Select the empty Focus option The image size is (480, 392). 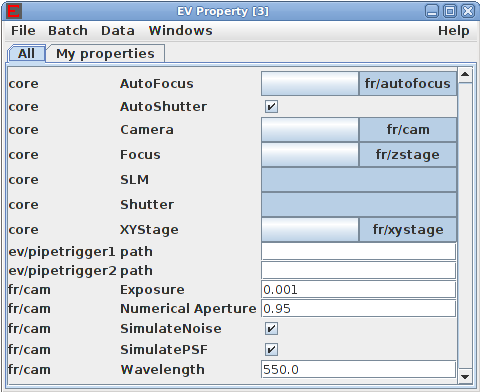click(x=310, y=155)
